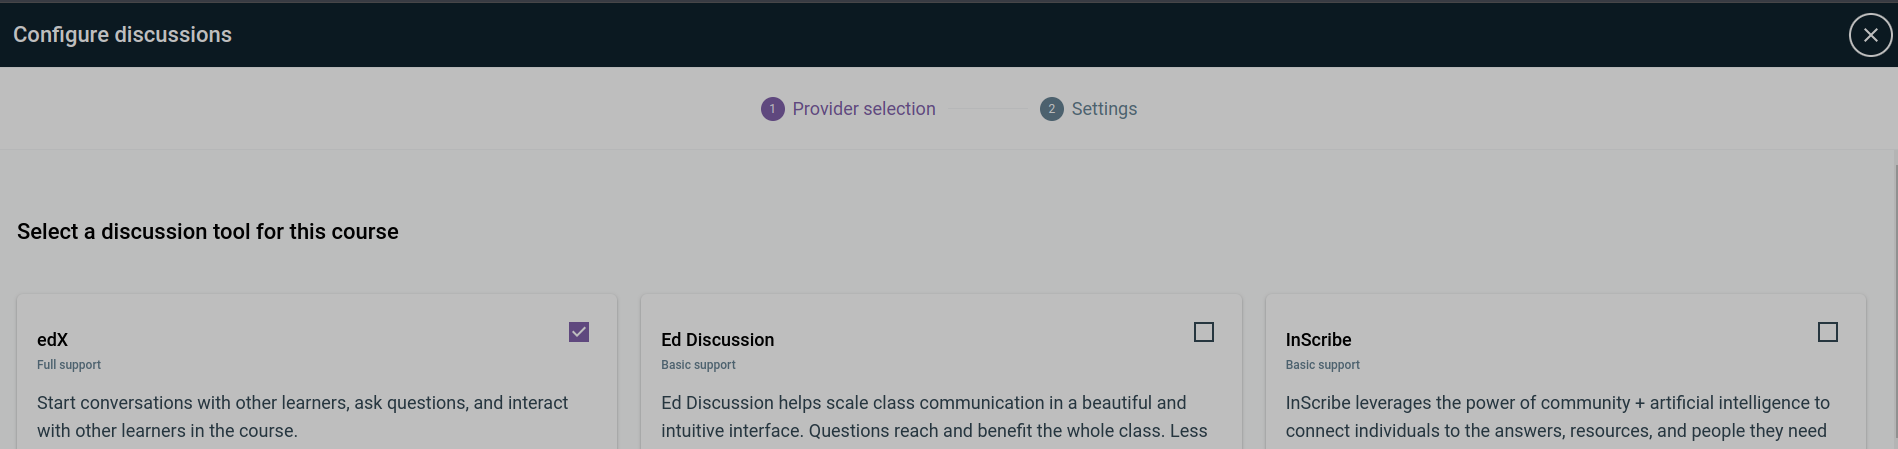1898x449 pixels.
Task: Switch to the Settings step
Action: coord(1103,109)
